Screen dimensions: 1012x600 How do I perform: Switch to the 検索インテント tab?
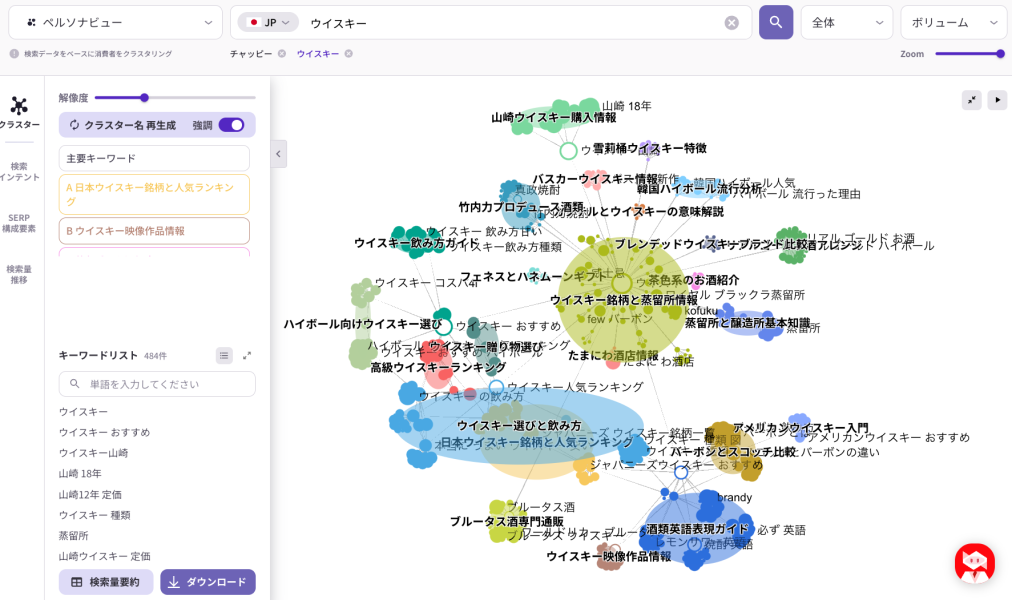pos(19,171)
